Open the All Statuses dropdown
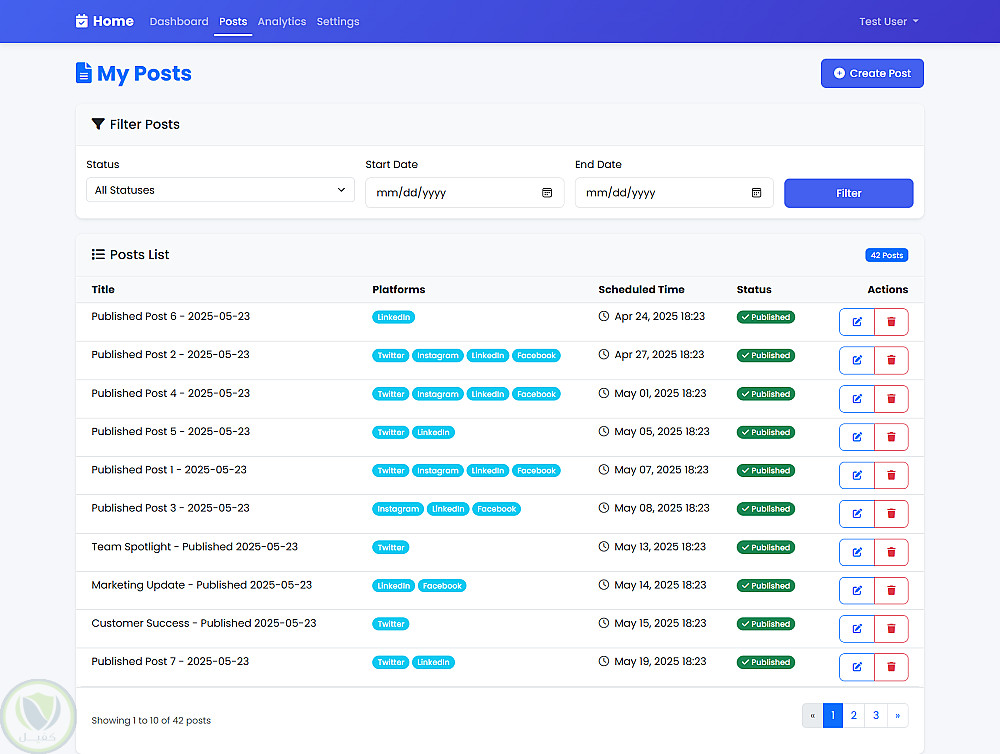The image size is (1000, 754). (x=220, y=190)
